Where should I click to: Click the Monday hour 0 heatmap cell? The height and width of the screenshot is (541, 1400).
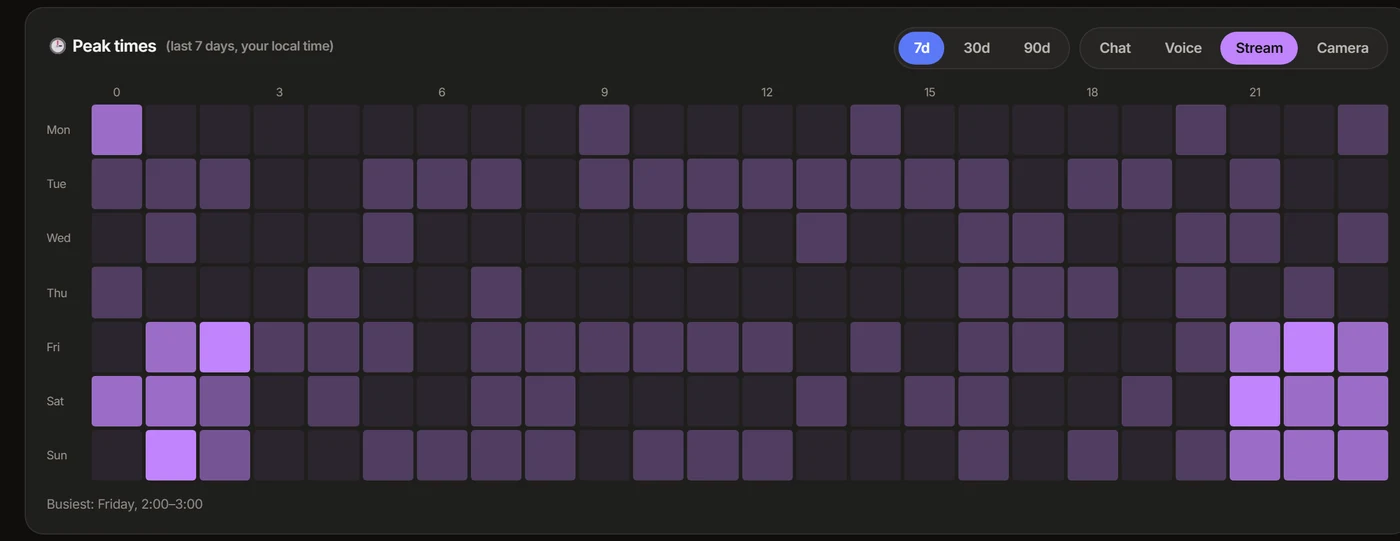tap(117, 130)
